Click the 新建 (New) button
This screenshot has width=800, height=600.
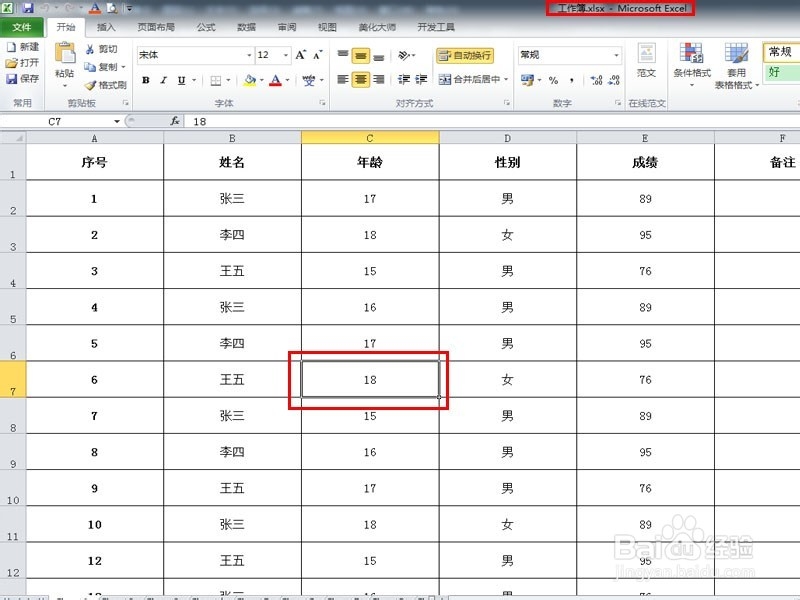(x=27, y=45)
